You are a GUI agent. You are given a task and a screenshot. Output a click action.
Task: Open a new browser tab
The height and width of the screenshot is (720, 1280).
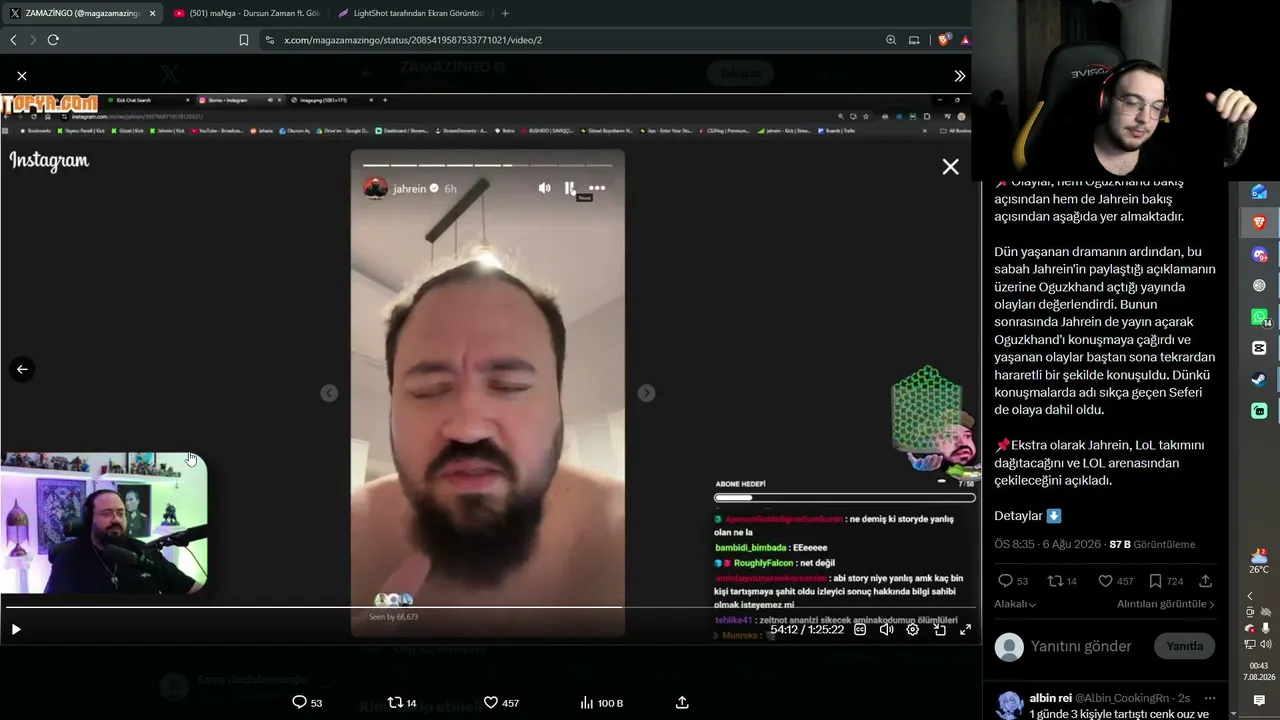pyautogui.click(x=505, y=13)
